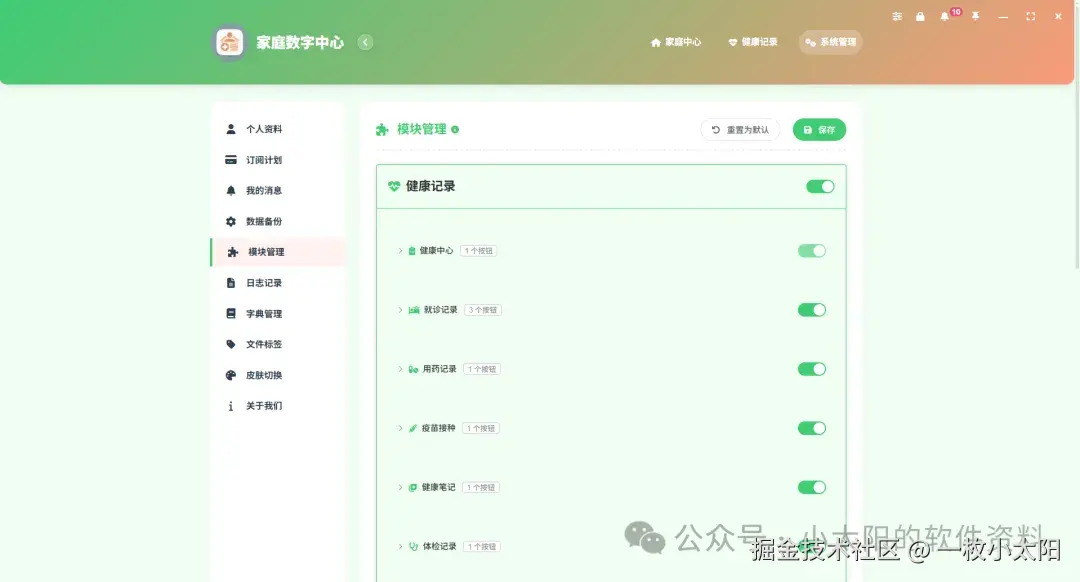Disable the 就诊记录 toggle
This screenshot has height=582, width=1080.
[x=812, y=309]
